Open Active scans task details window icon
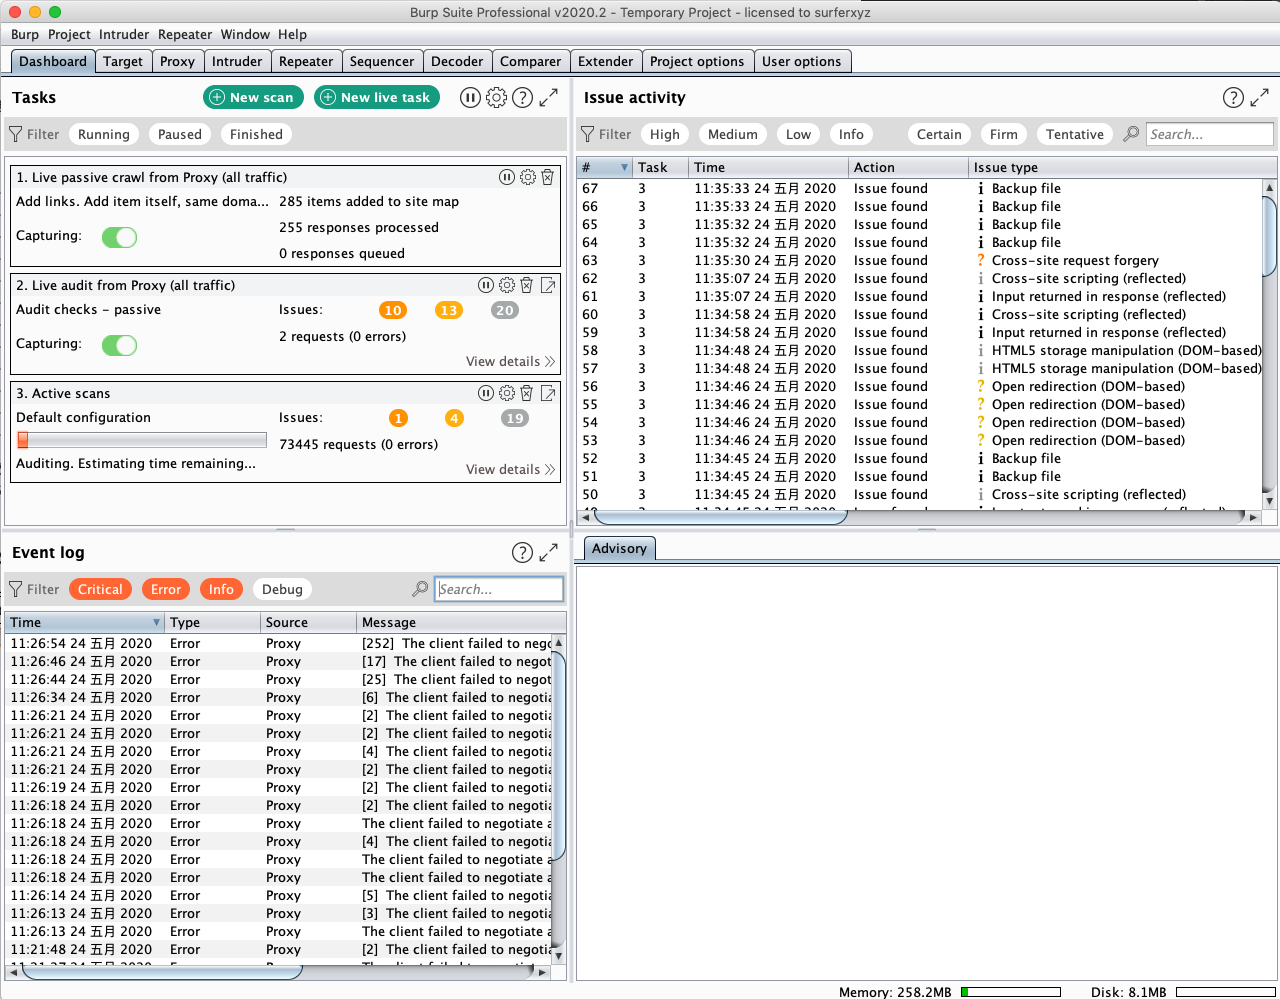 (x=548, y=393)
